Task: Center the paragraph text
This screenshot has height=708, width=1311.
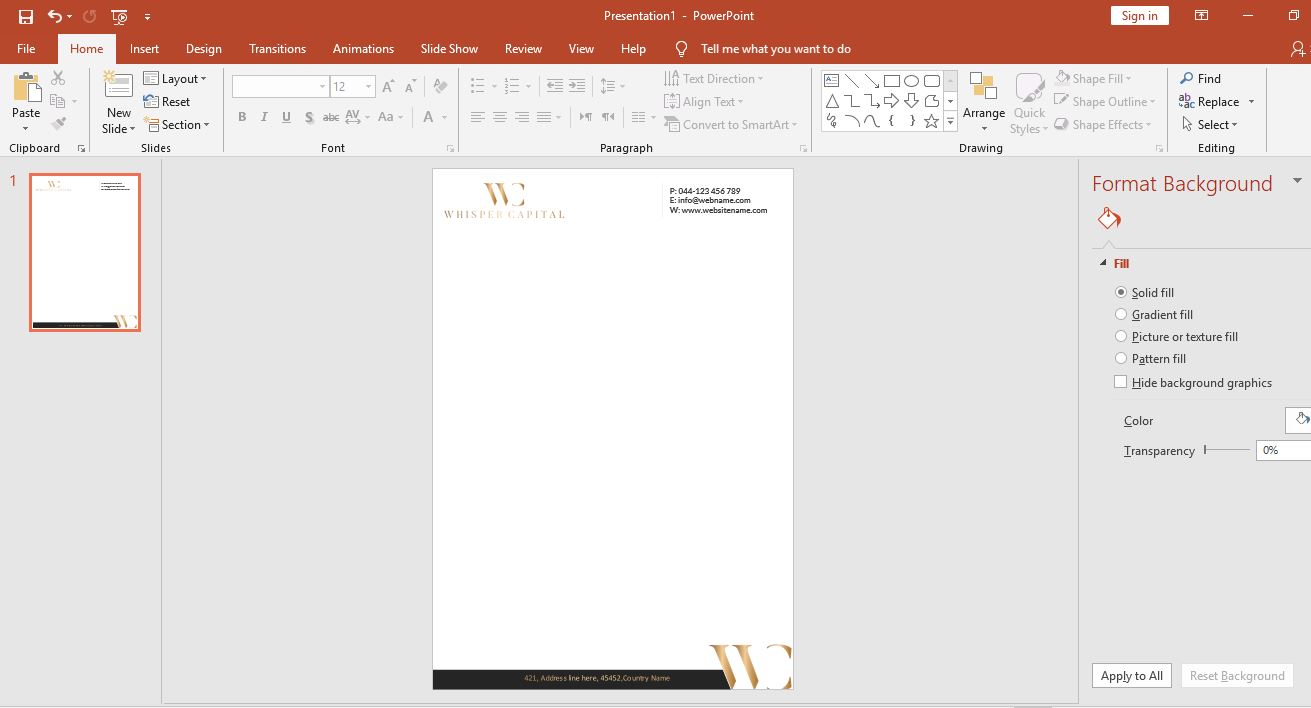Action: click(x=500, y=117)
